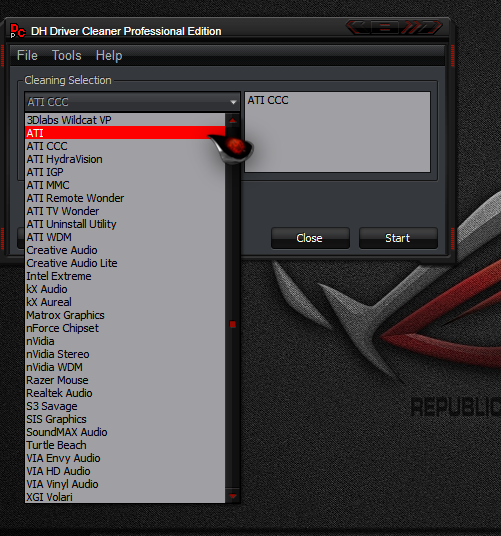Select nVidia from the driver list
This screenshot has width=501, height=536.
click(x=125, y=341)
